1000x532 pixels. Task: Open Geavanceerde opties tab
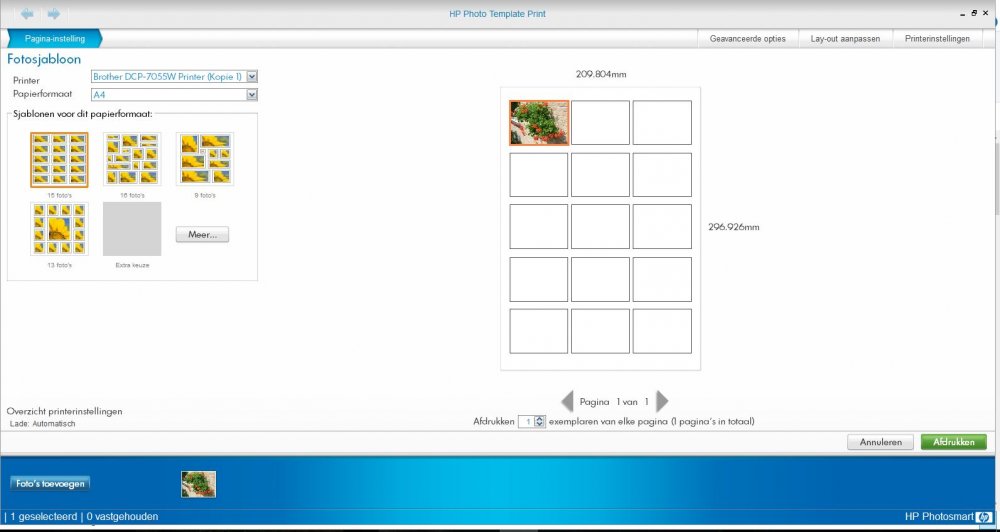click(x=747, y=38)
